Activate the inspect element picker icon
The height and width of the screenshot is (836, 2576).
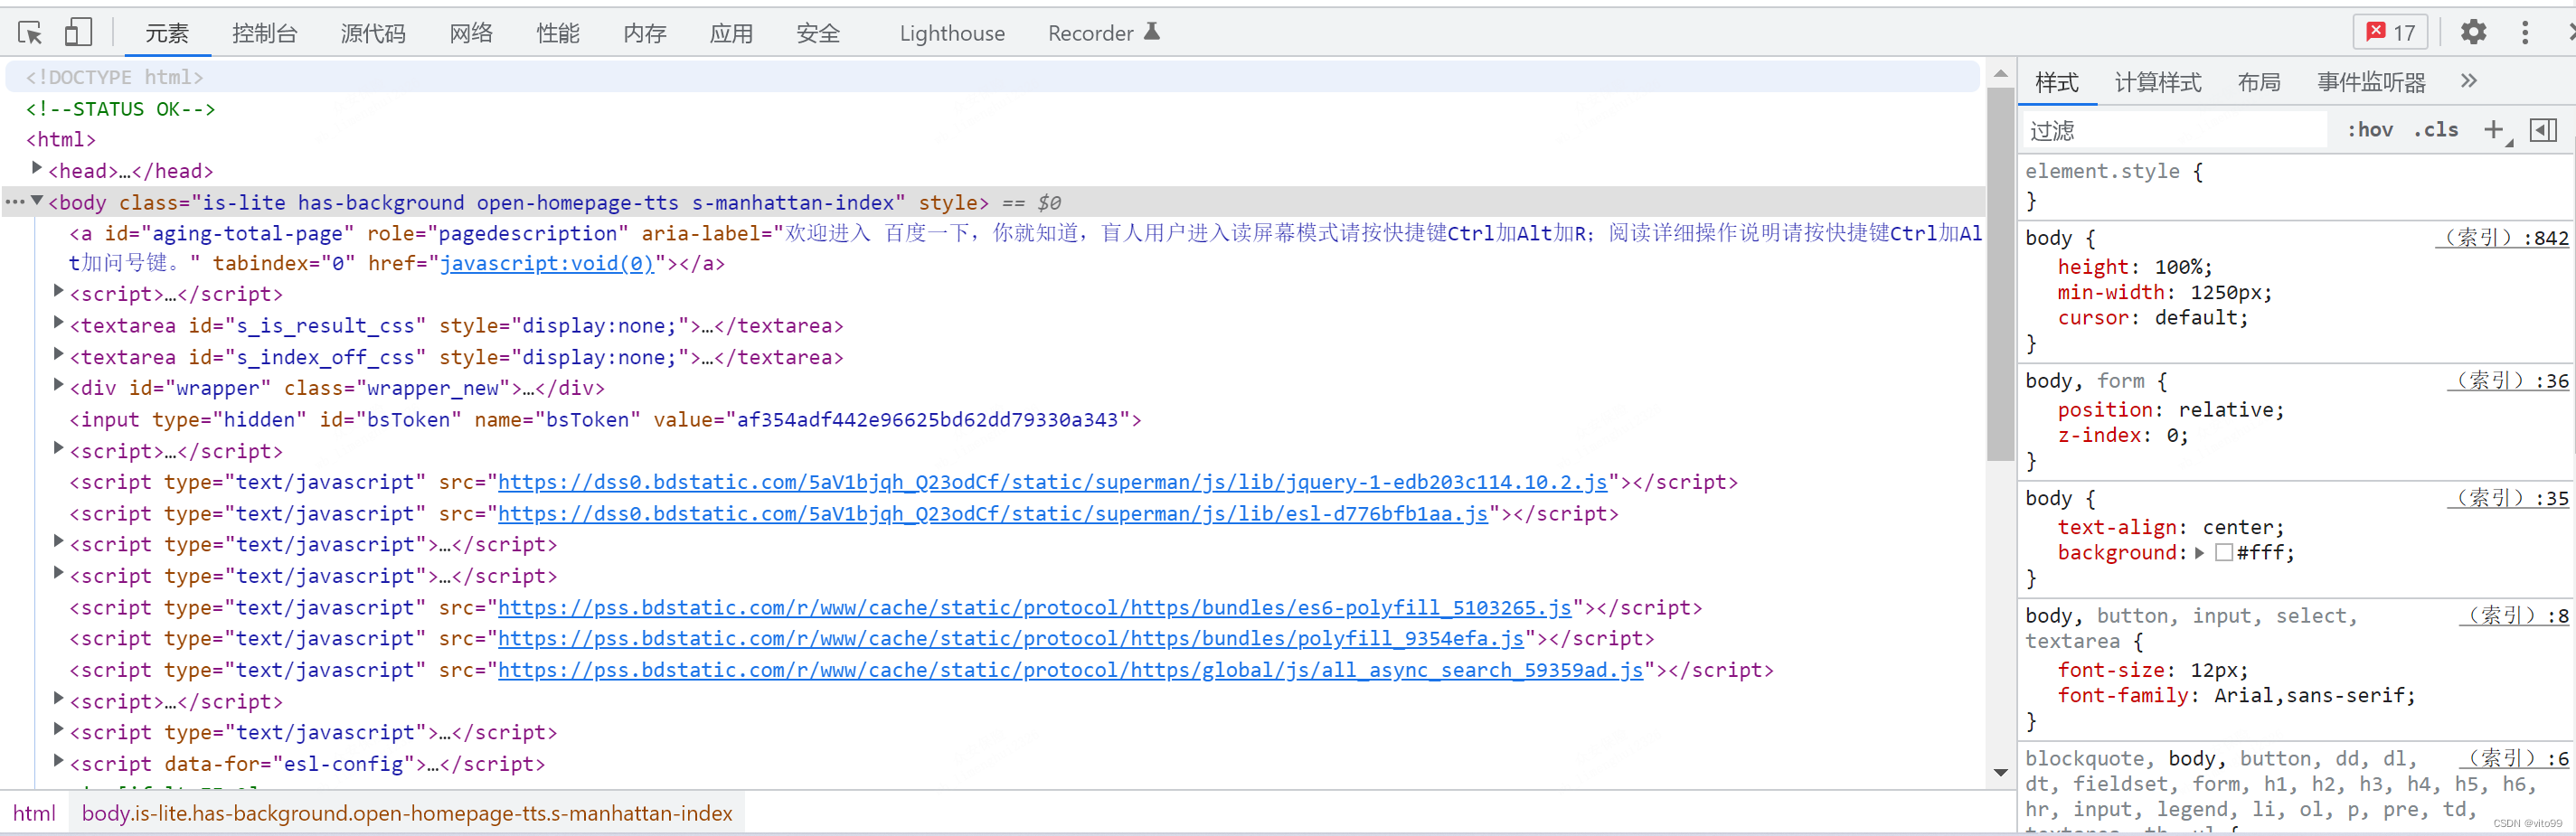[x=30, y=33]
